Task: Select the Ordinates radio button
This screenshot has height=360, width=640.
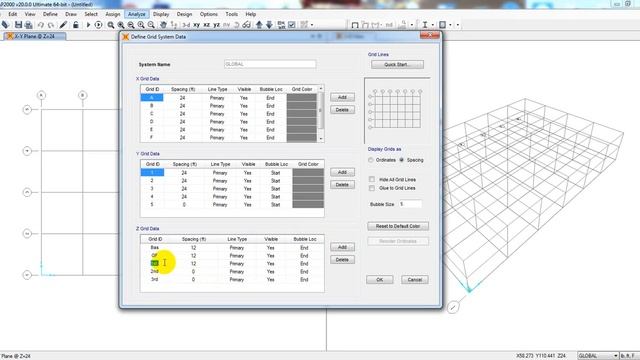Action: point(371,160)
